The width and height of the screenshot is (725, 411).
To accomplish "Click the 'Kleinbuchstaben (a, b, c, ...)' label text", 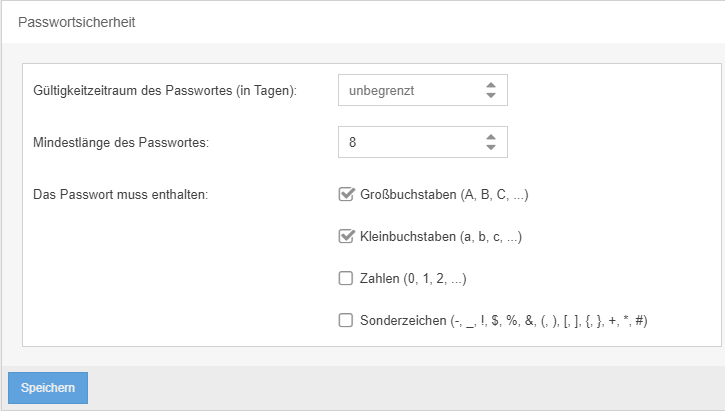I will 441,237.
